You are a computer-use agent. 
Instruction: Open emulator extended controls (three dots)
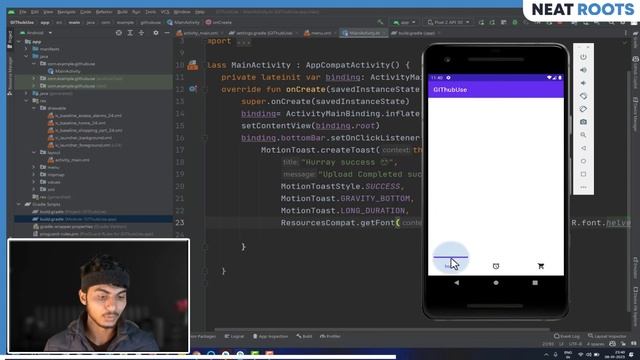click(583, 187)
